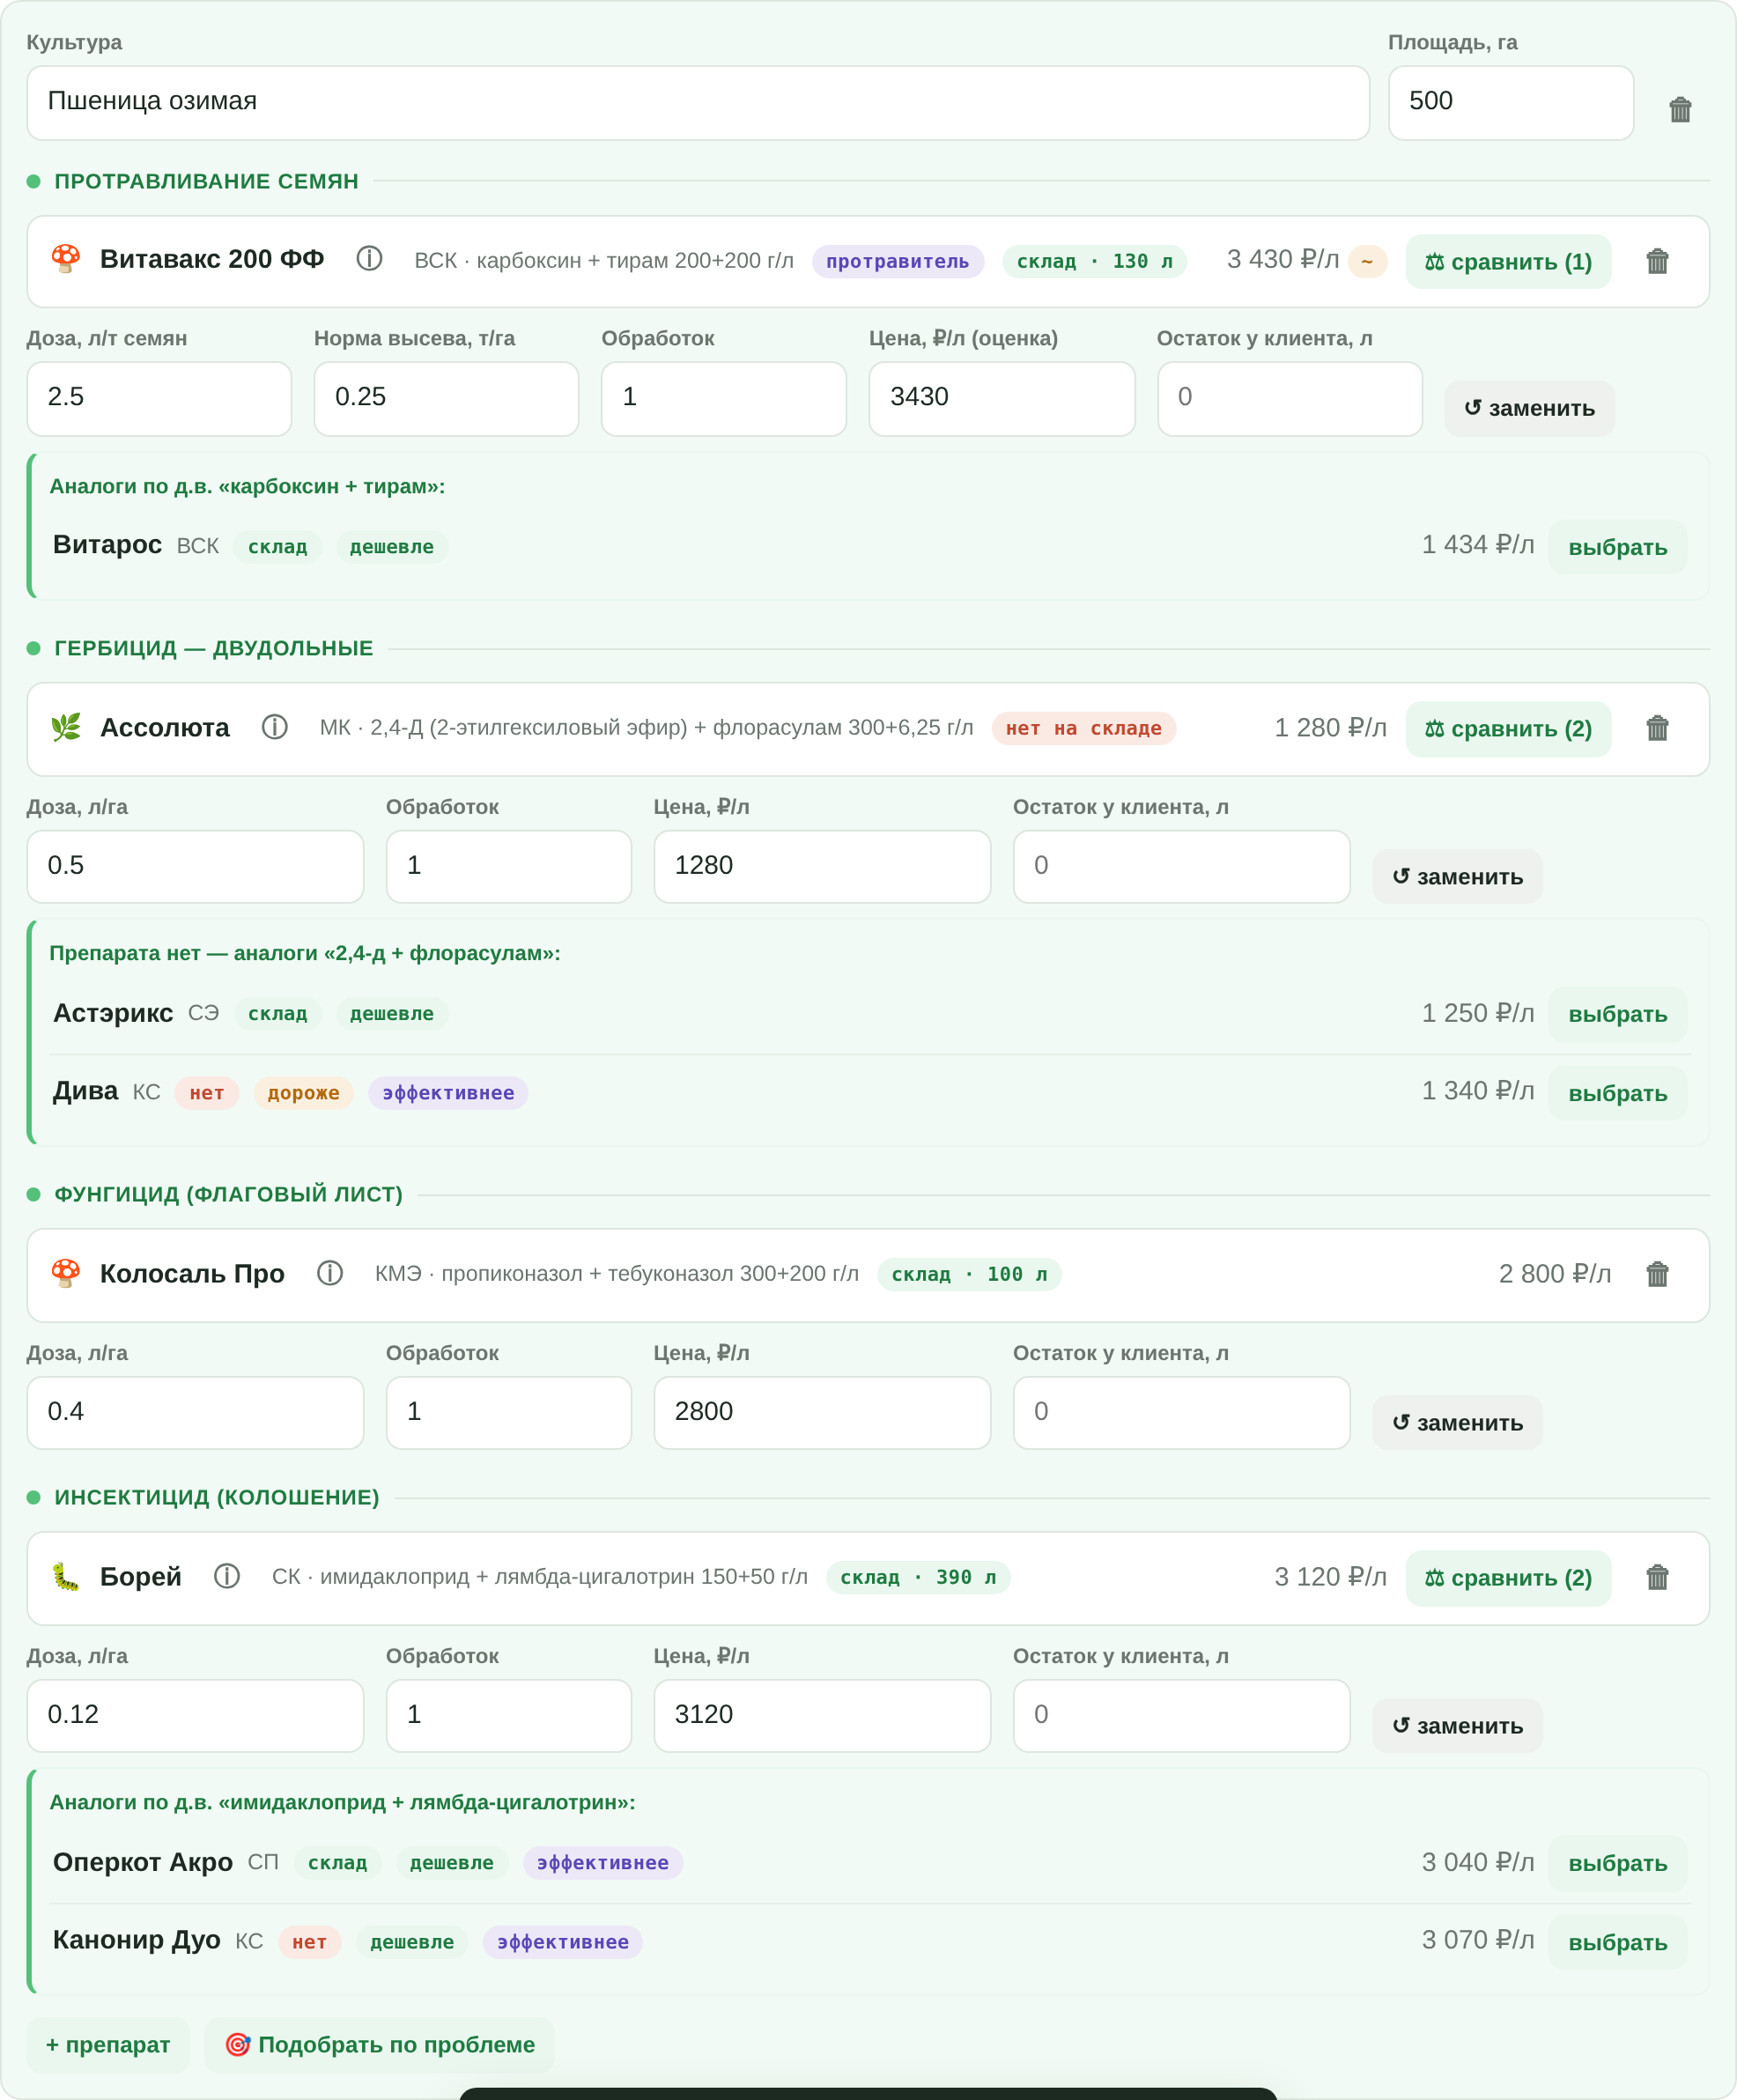Delete Ассолюта herbicide via trash icon
The image size is (1737, 2100).
point(1657,729)
